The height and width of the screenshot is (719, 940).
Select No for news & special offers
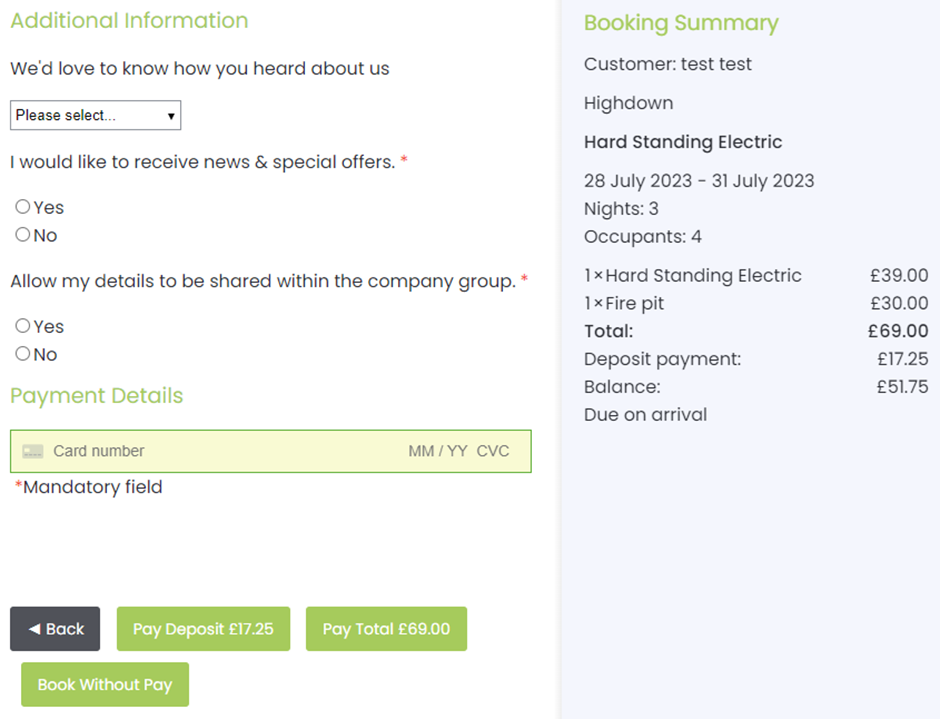(x=23, y=235)
